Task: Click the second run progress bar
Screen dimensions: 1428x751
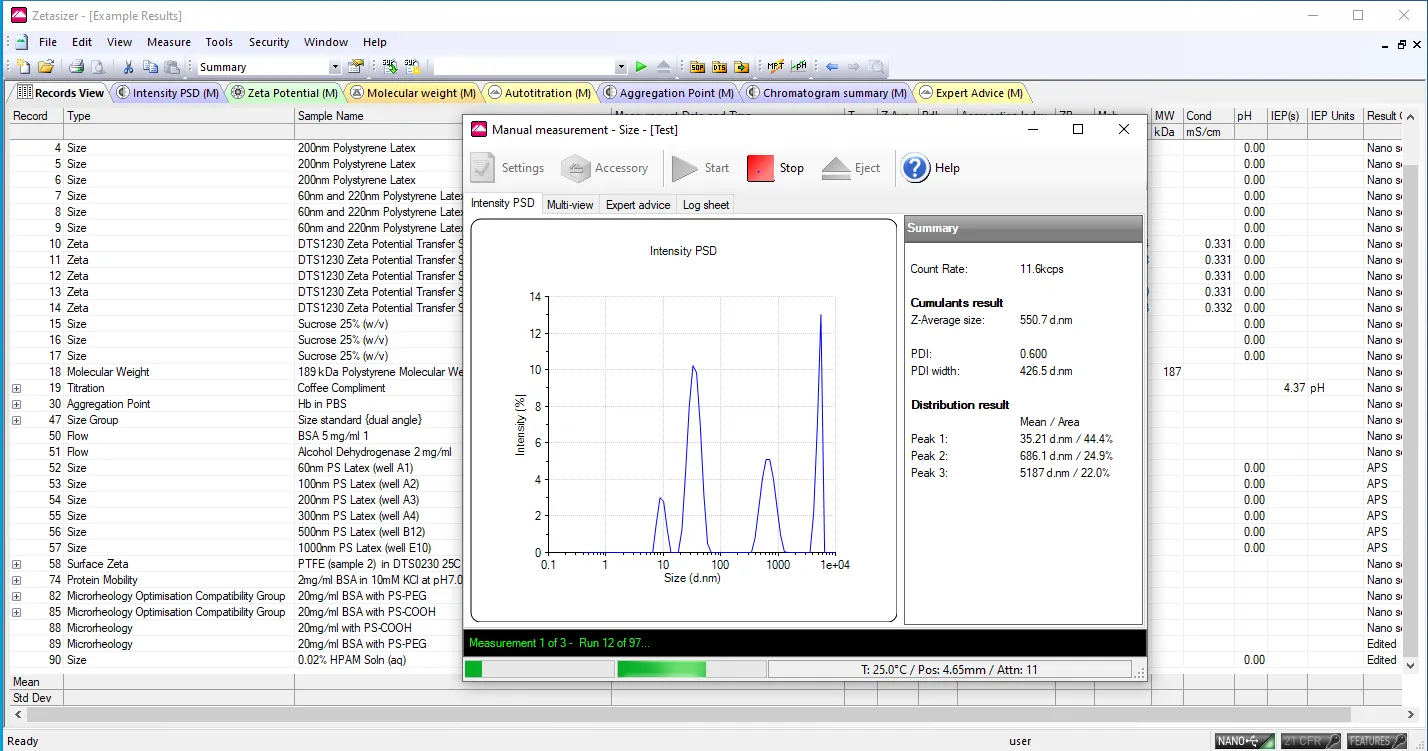Action: [x=691, y=669]
